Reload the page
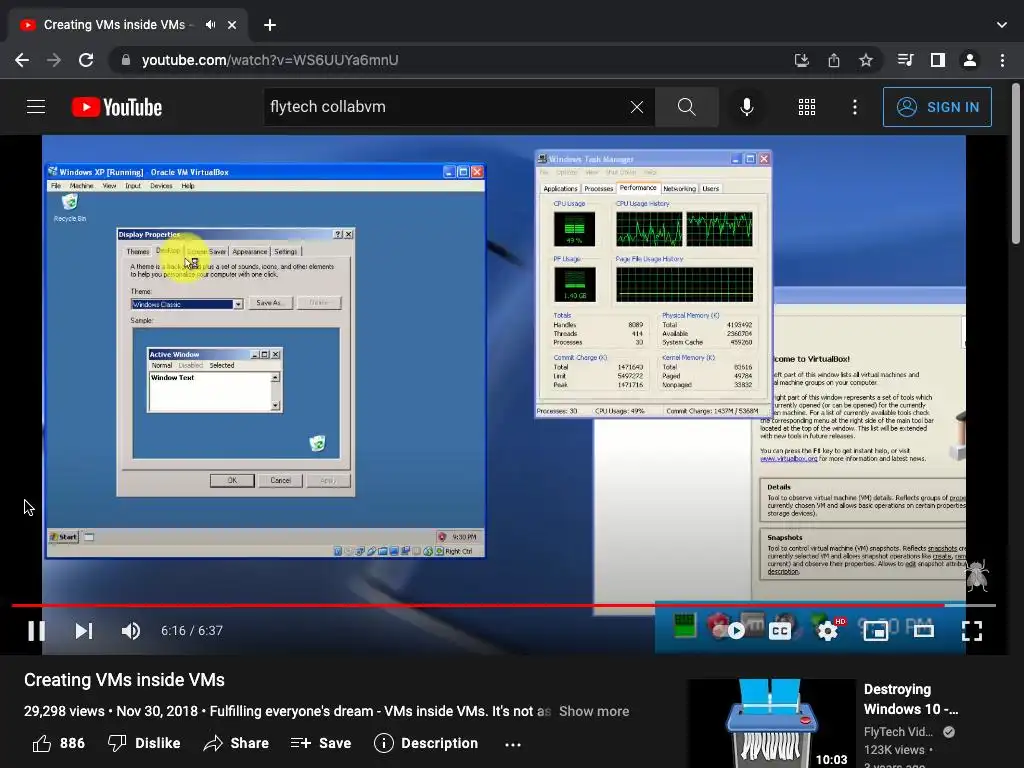The height and width of the screenshot is (768, 1024). point(86,60)
